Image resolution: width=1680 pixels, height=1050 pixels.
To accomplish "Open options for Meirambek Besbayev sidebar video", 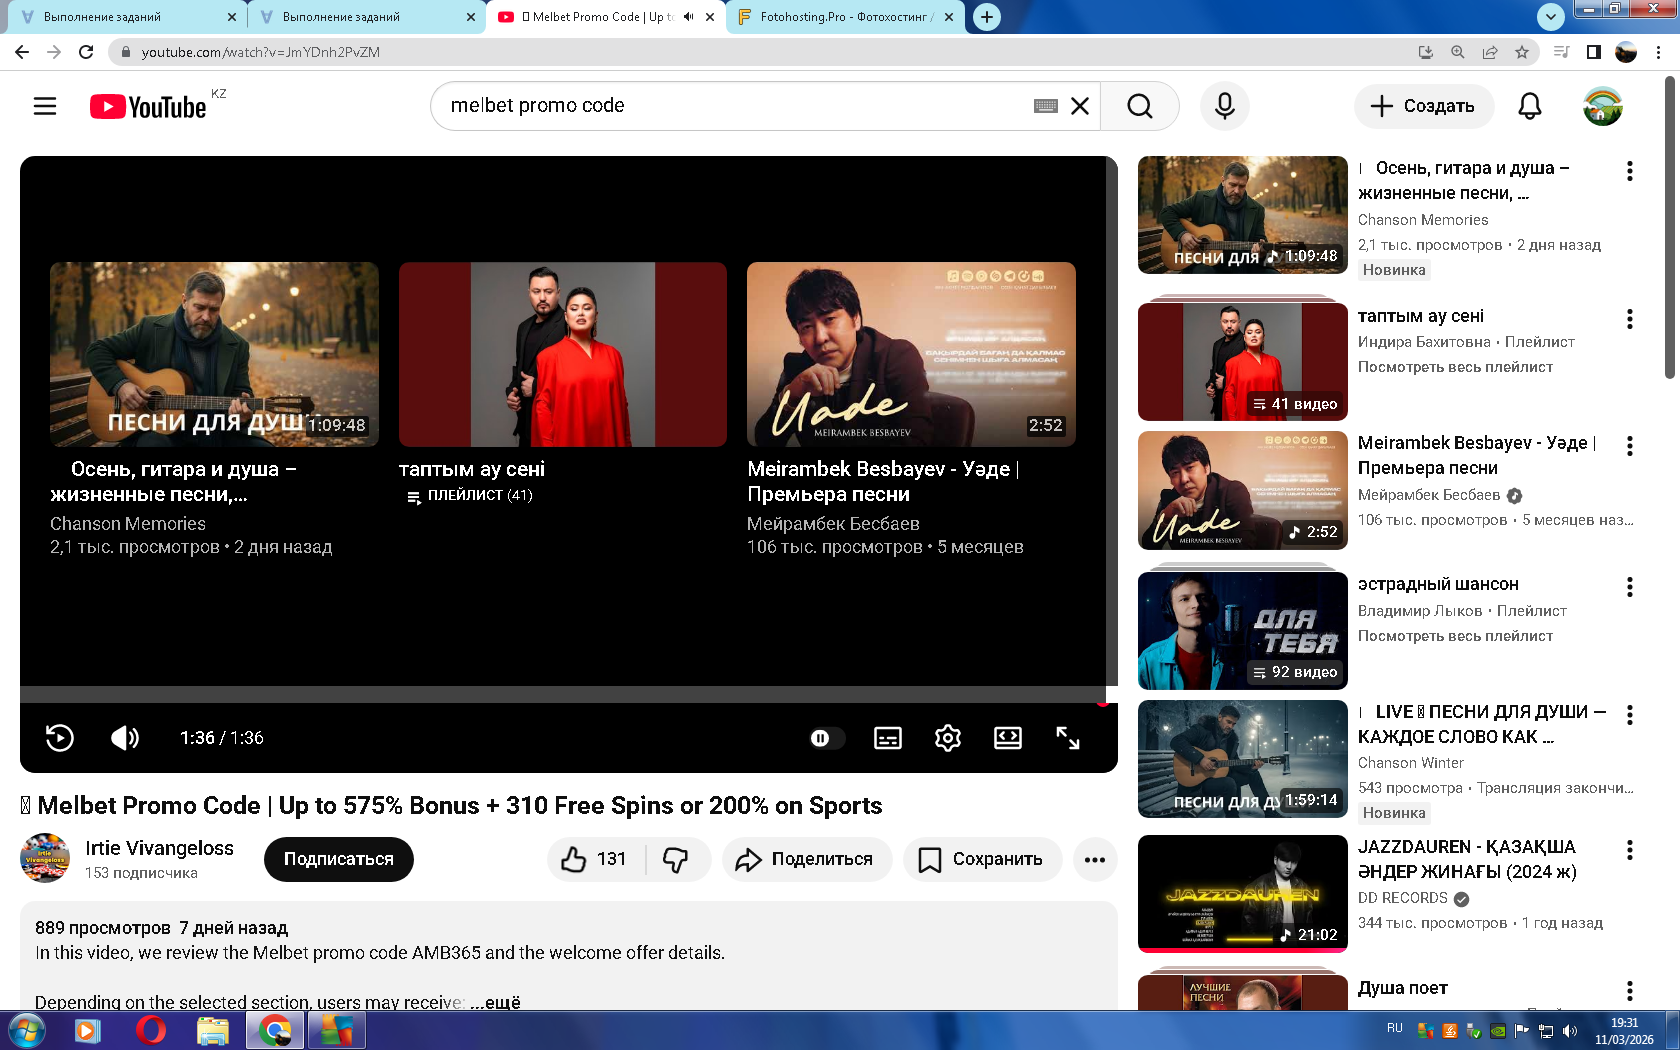I will [x=1630, y=446].
